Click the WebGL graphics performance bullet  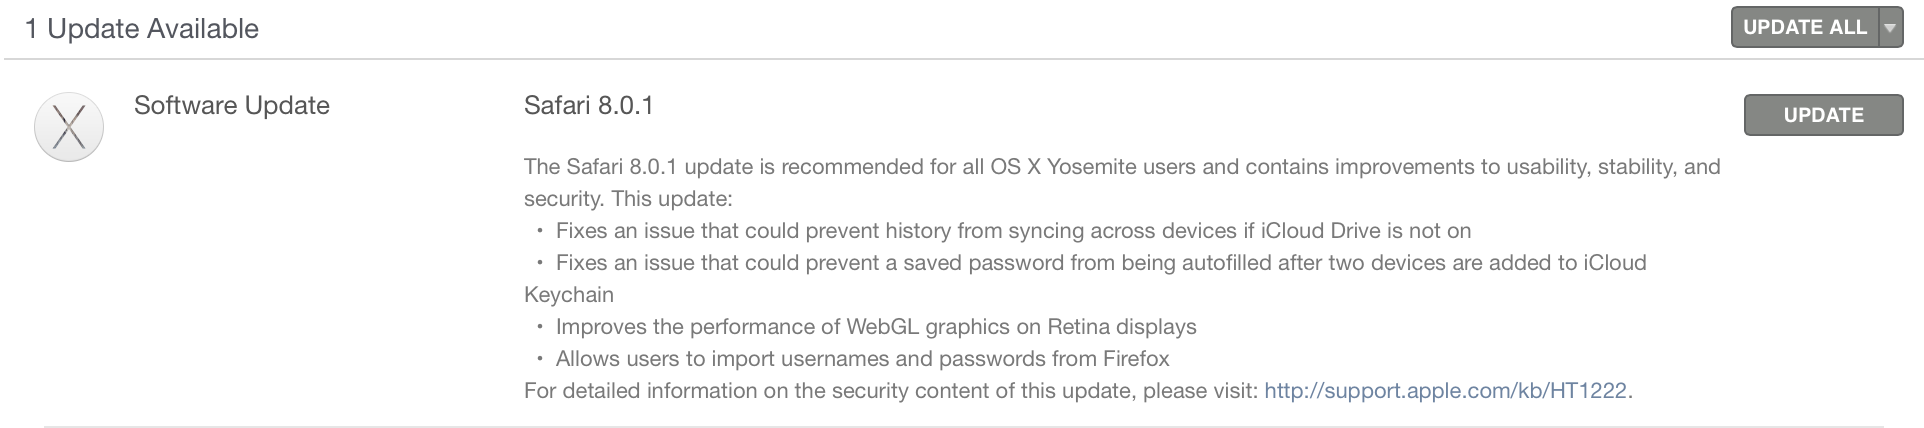coord(875,327)
